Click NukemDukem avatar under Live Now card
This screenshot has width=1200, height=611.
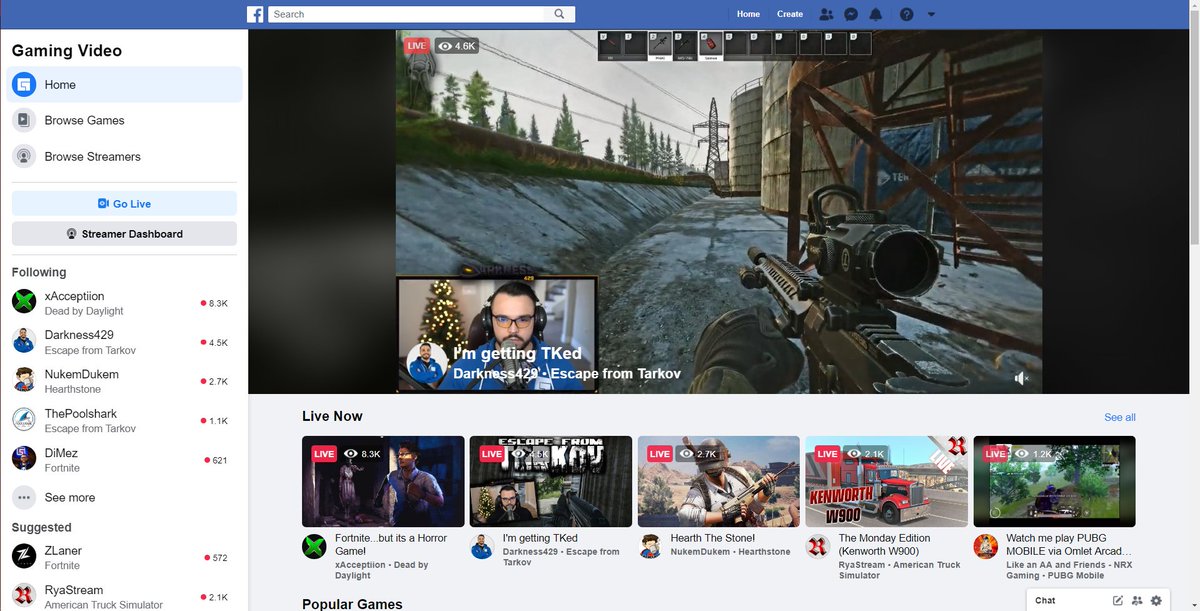coord(651,546)
